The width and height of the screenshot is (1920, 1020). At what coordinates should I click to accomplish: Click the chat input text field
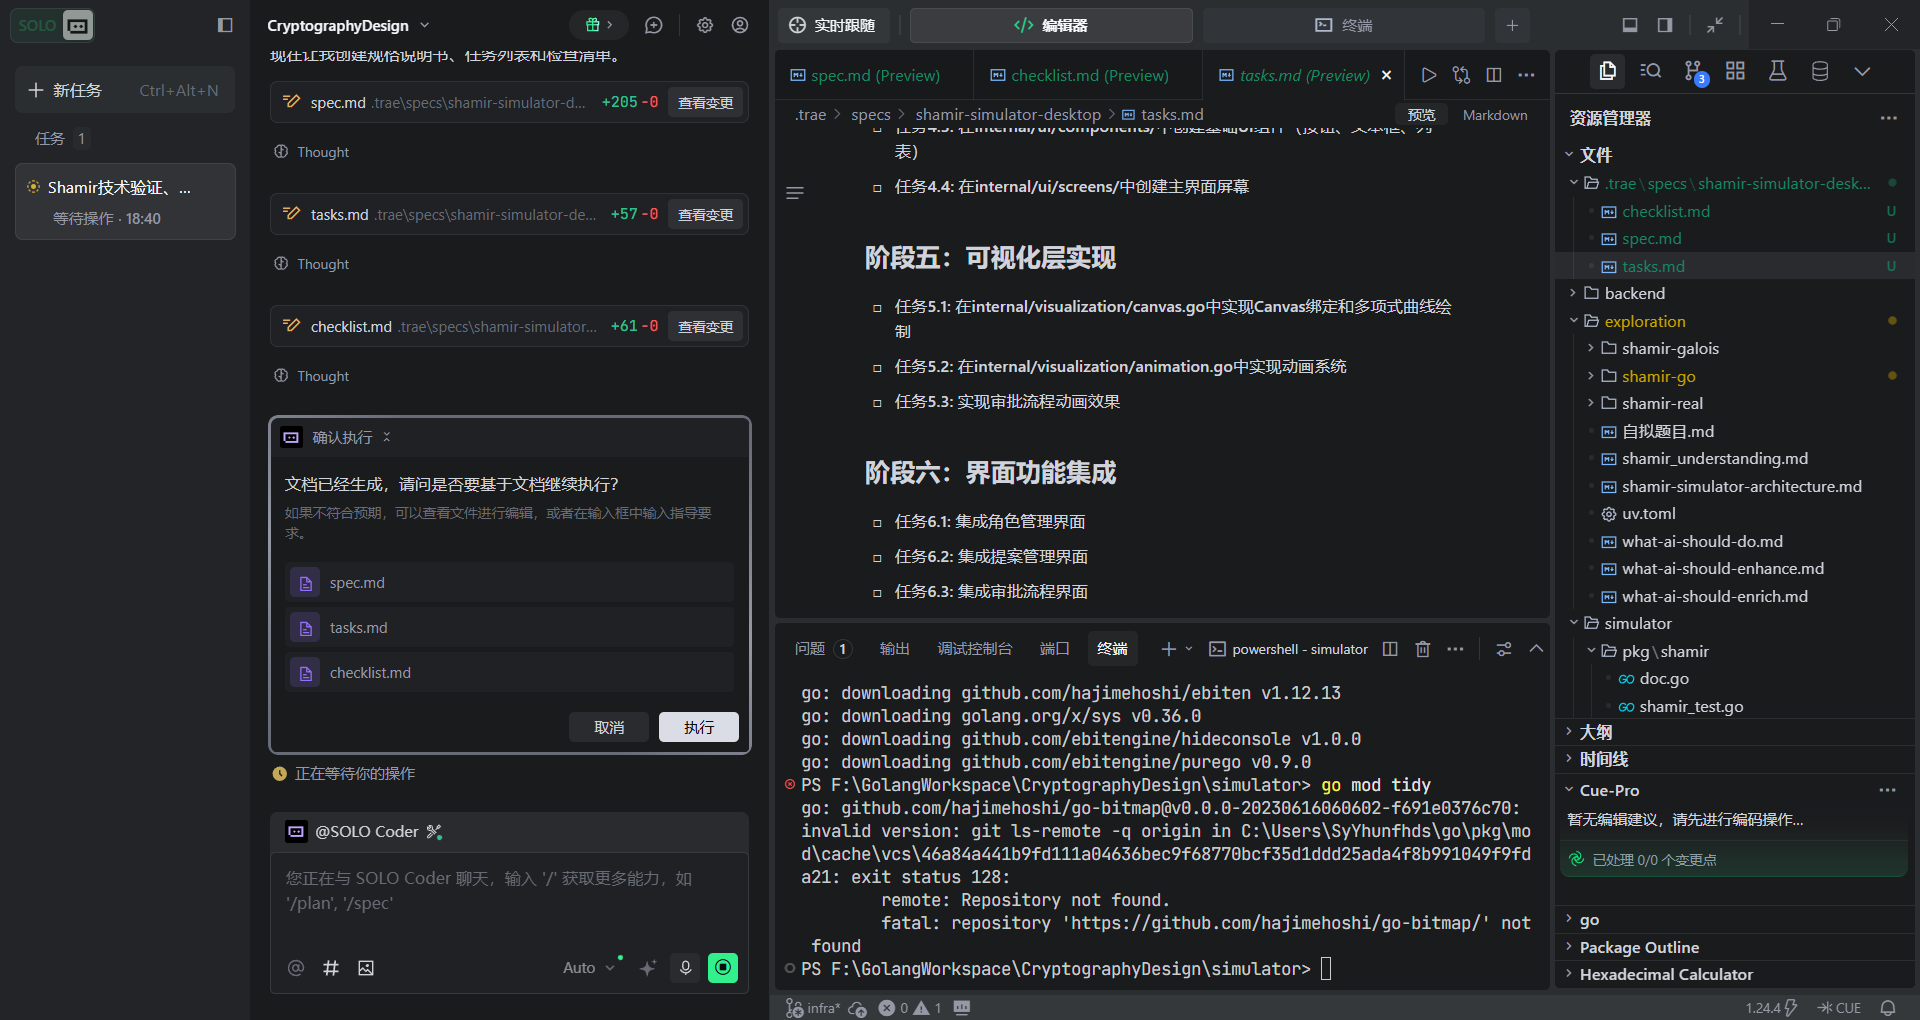point(508,891)
